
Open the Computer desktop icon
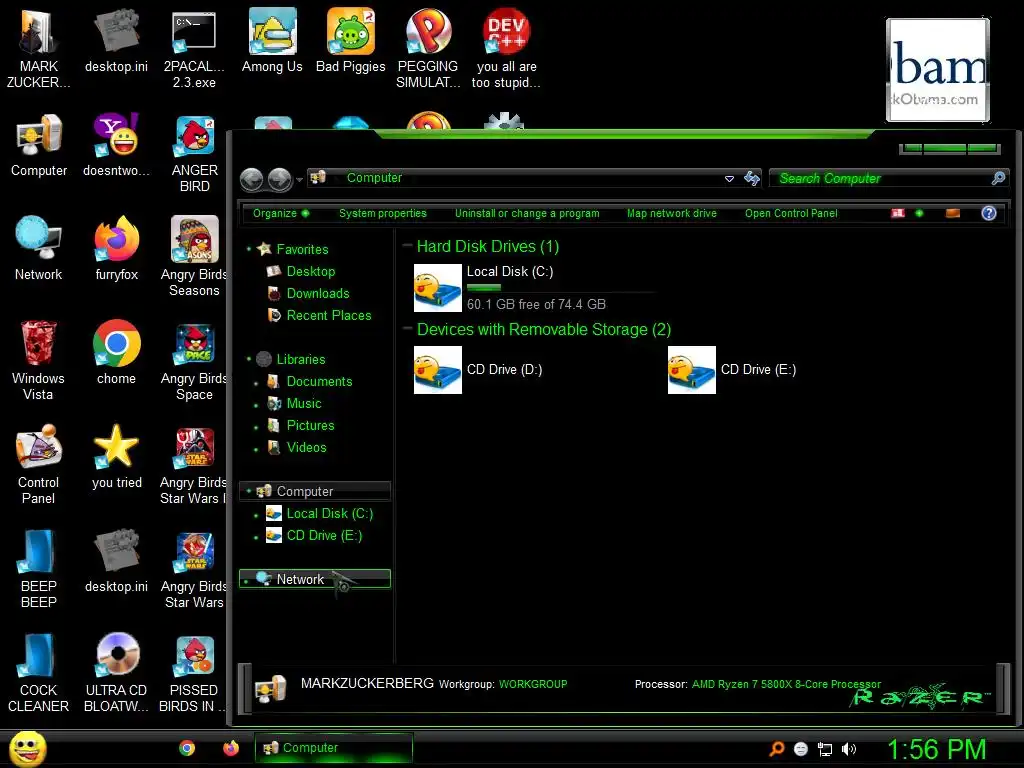click(39, 145)
